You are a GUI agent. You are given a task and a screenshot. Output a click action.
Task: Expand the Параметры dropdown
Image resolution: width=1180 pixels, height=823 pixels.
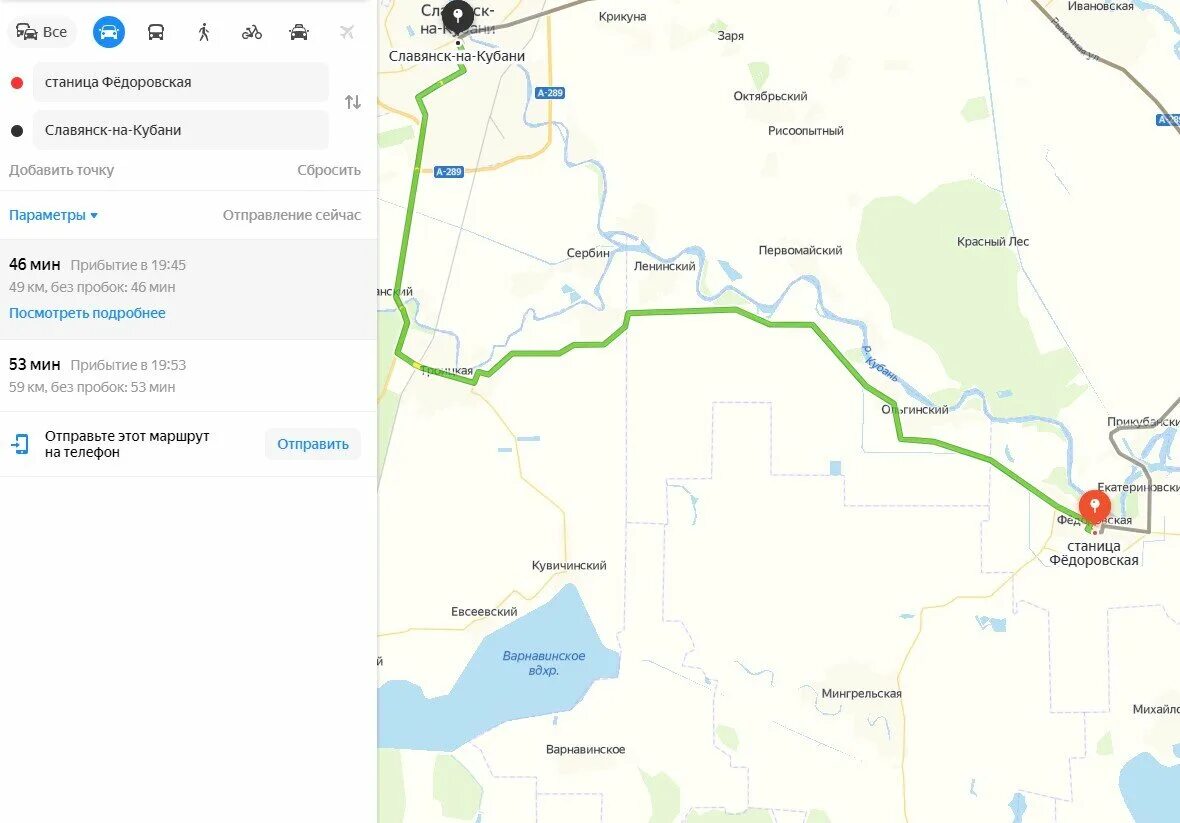click(53, 215)
